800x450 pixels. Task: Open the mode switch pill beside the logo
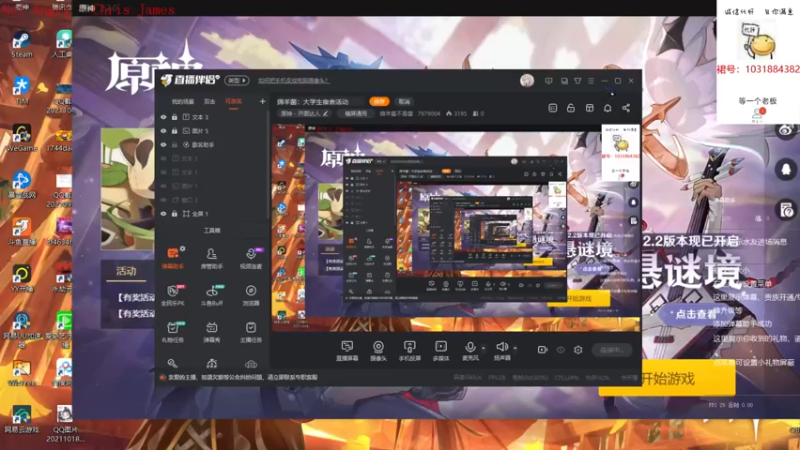[x=237, y=80]
